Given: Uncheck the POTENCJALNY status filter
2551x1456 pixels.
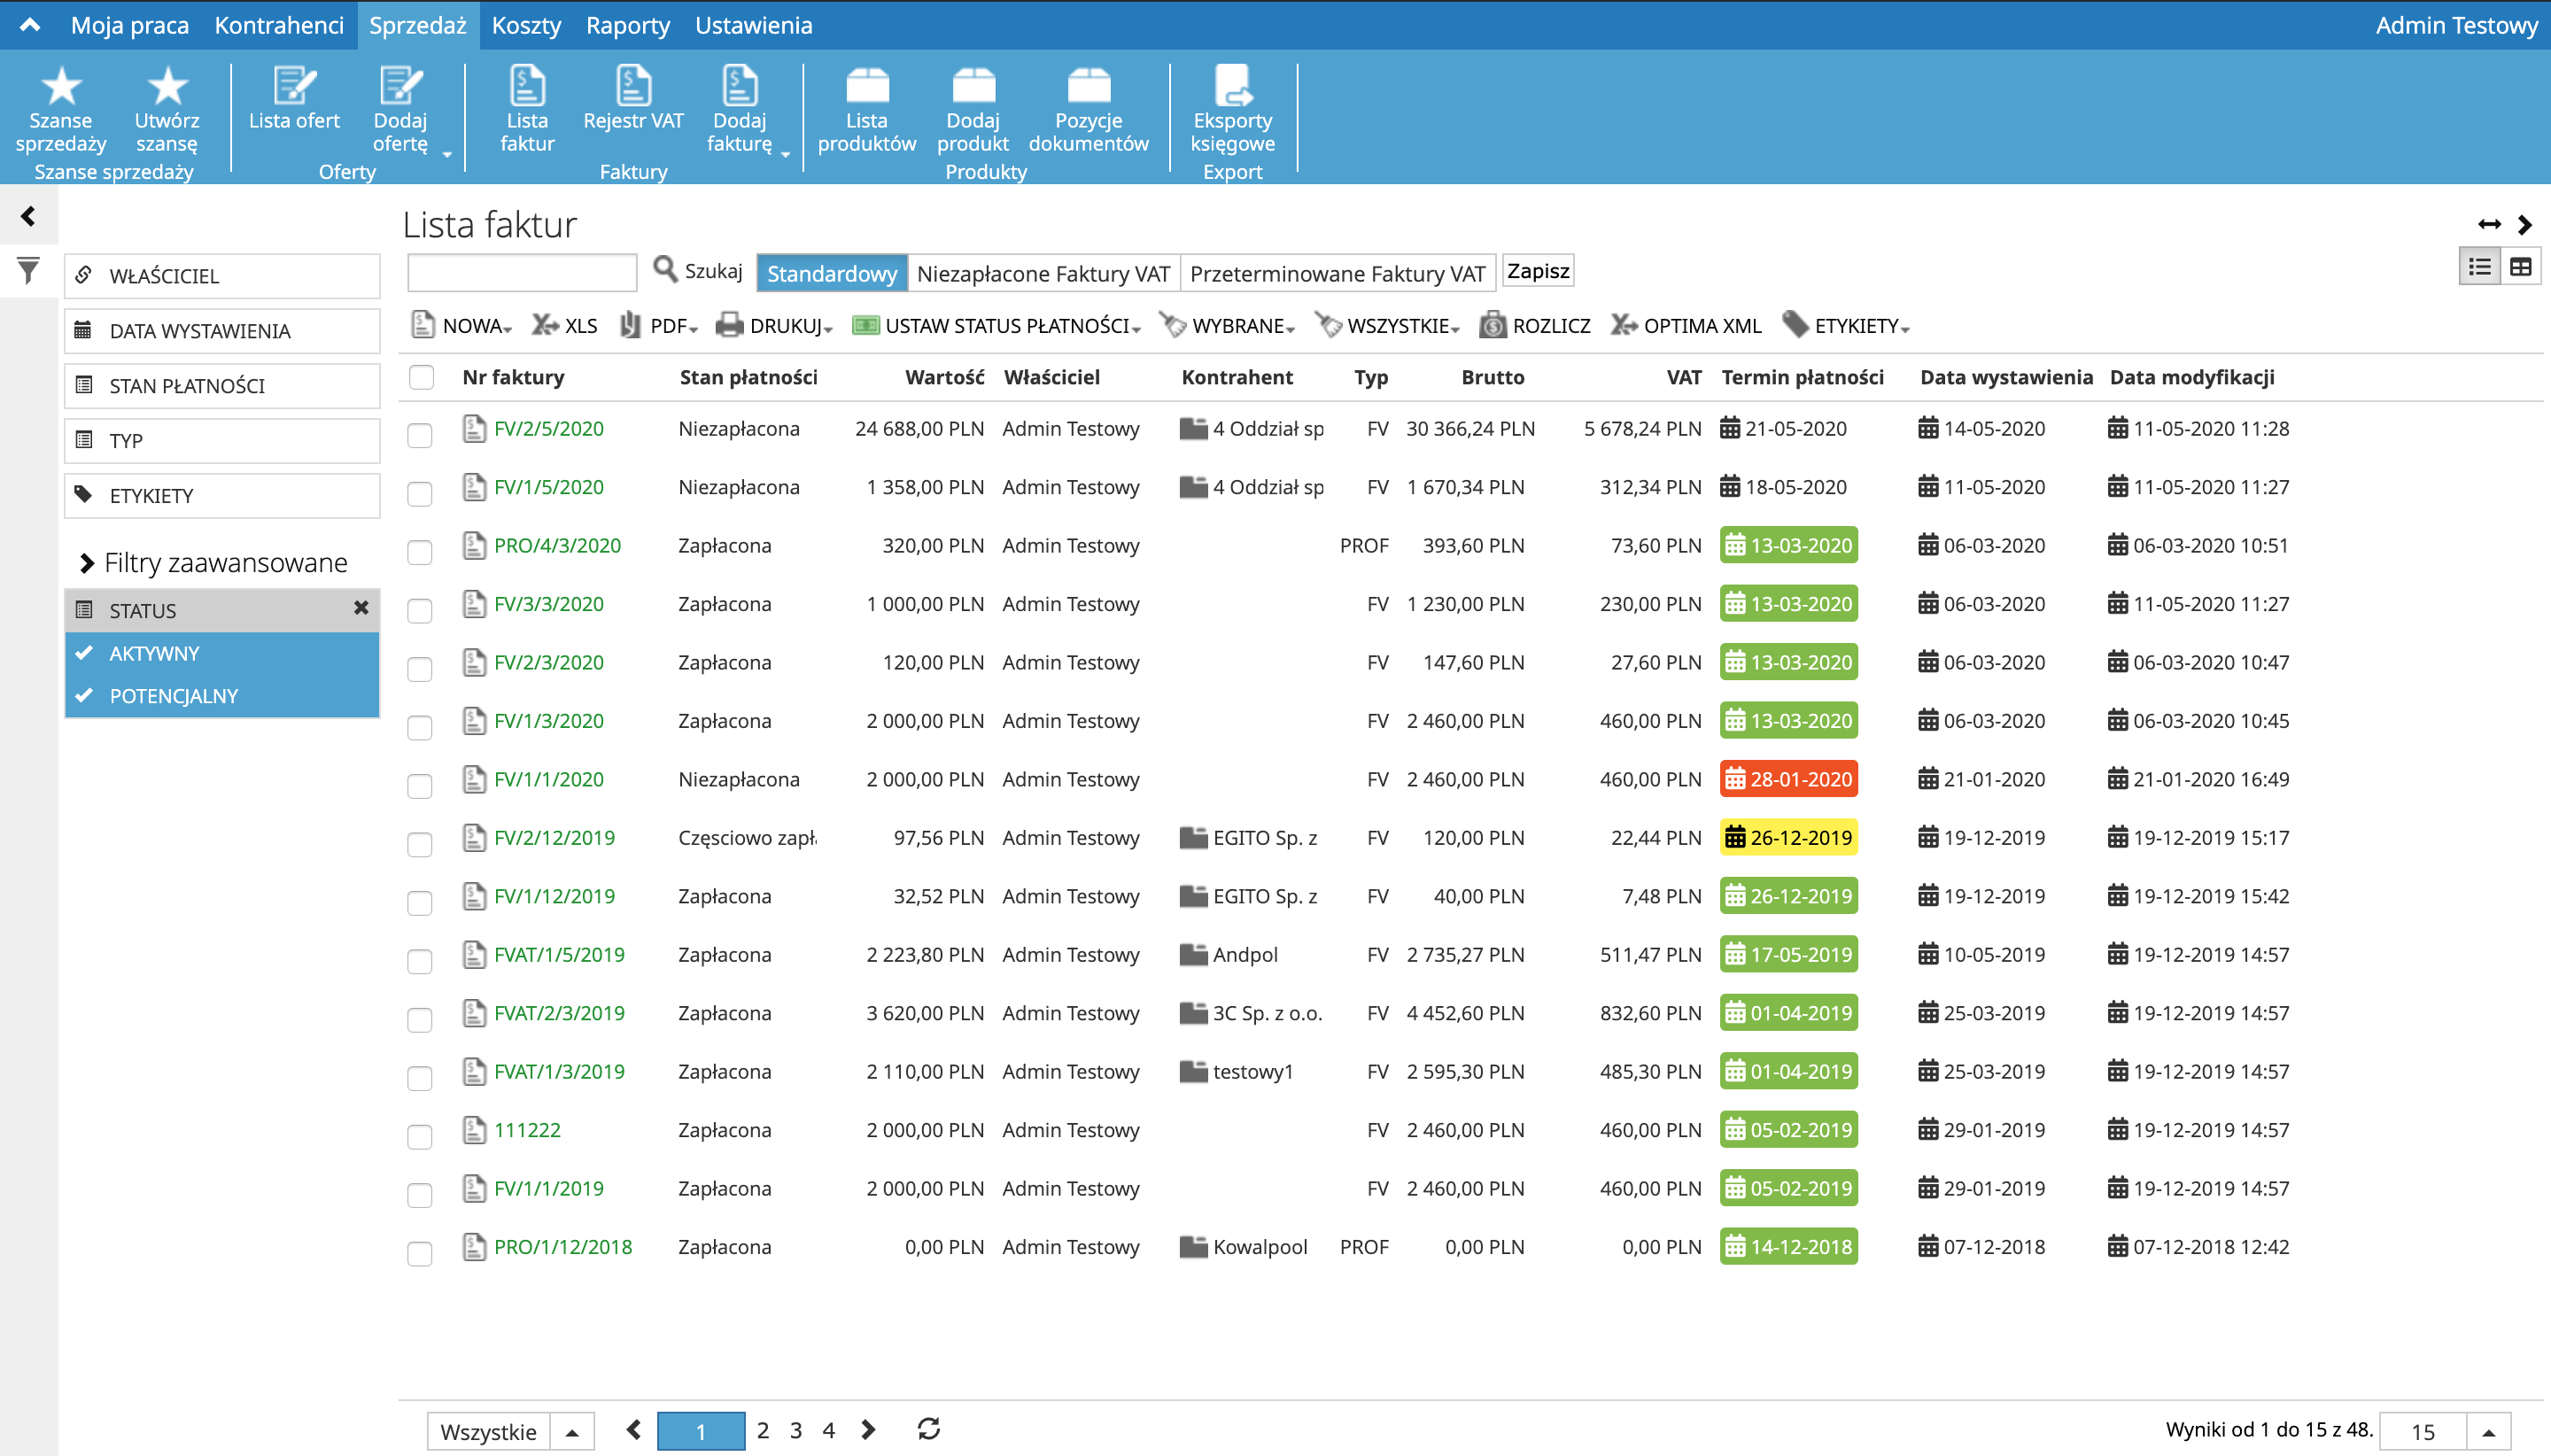Looking at the screenshot, I should tap(222, 696).
